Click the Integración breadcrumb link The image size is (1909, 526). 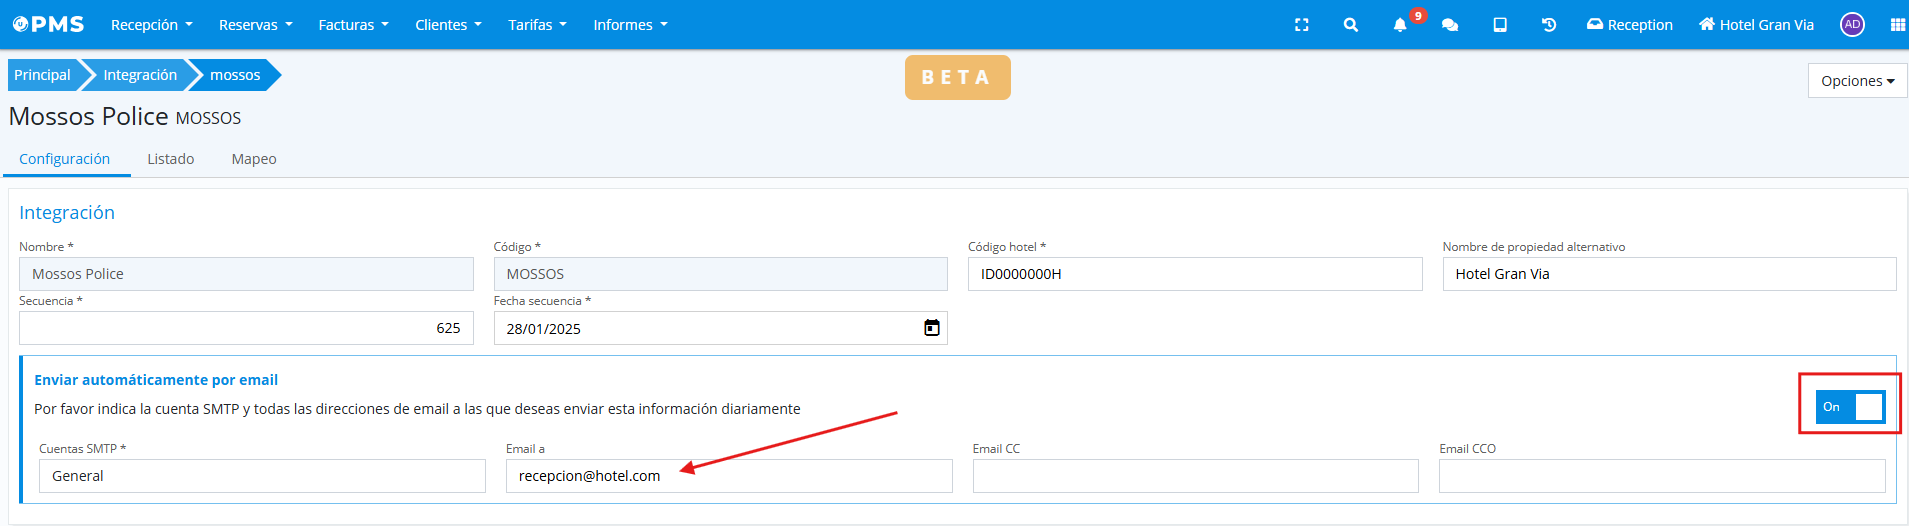[x=140, y=75]
